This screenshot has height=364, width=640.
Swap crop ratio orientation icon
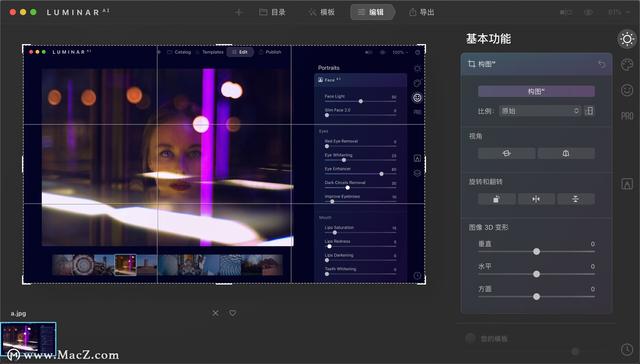click(x=589, y=111)
